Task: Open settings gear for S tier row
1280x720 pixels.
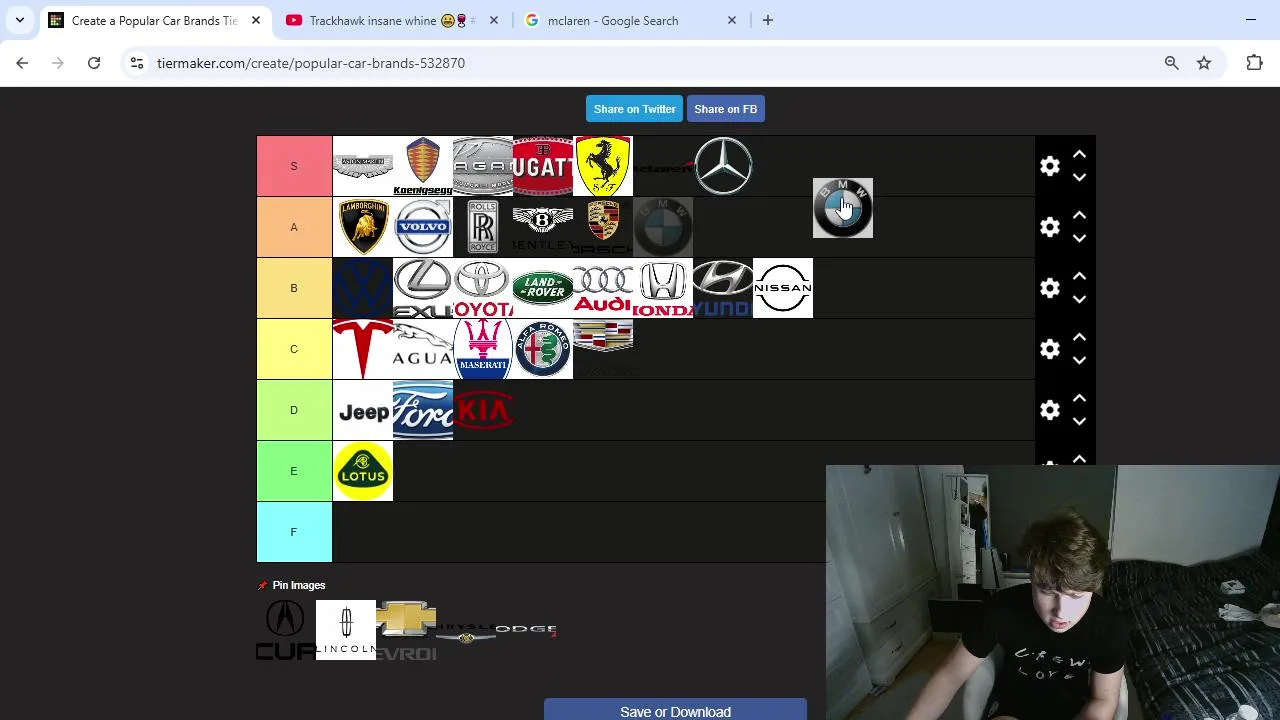Action: 1049,166
